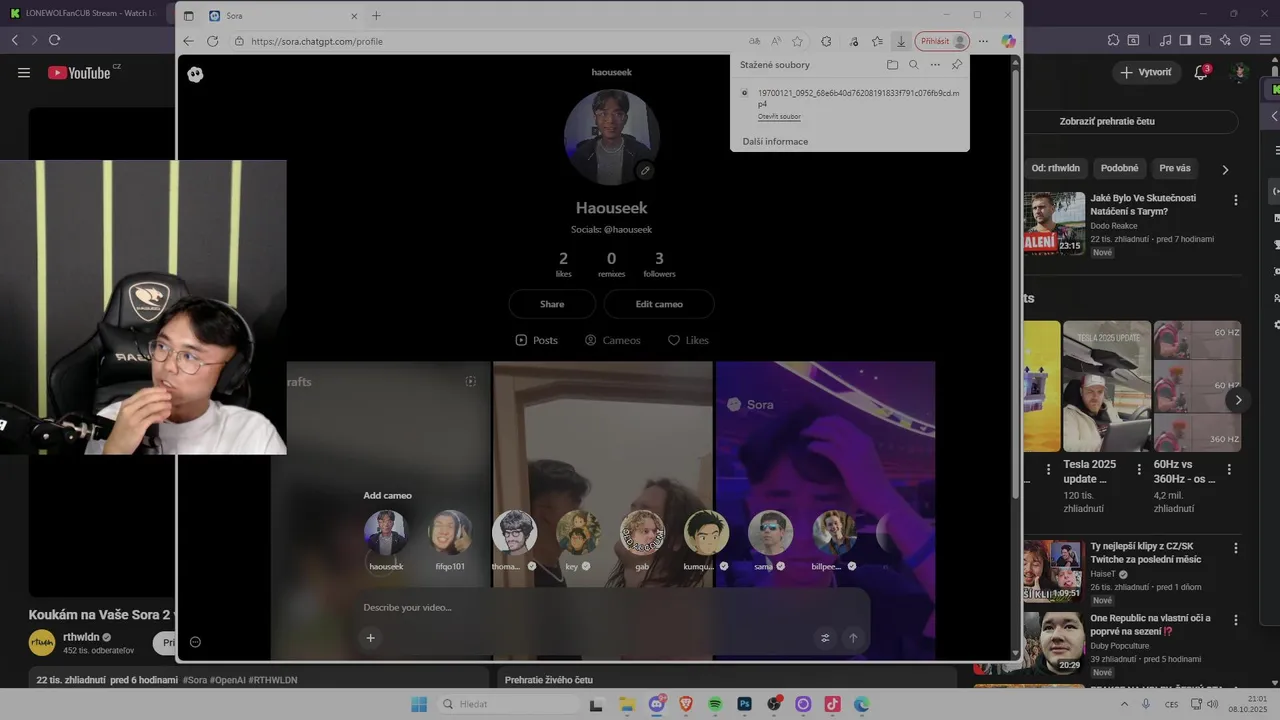Open File Explorer from the taskbar
This screenshot has width=1280, height=720.
pyautogui.click(x=627, y=704)
